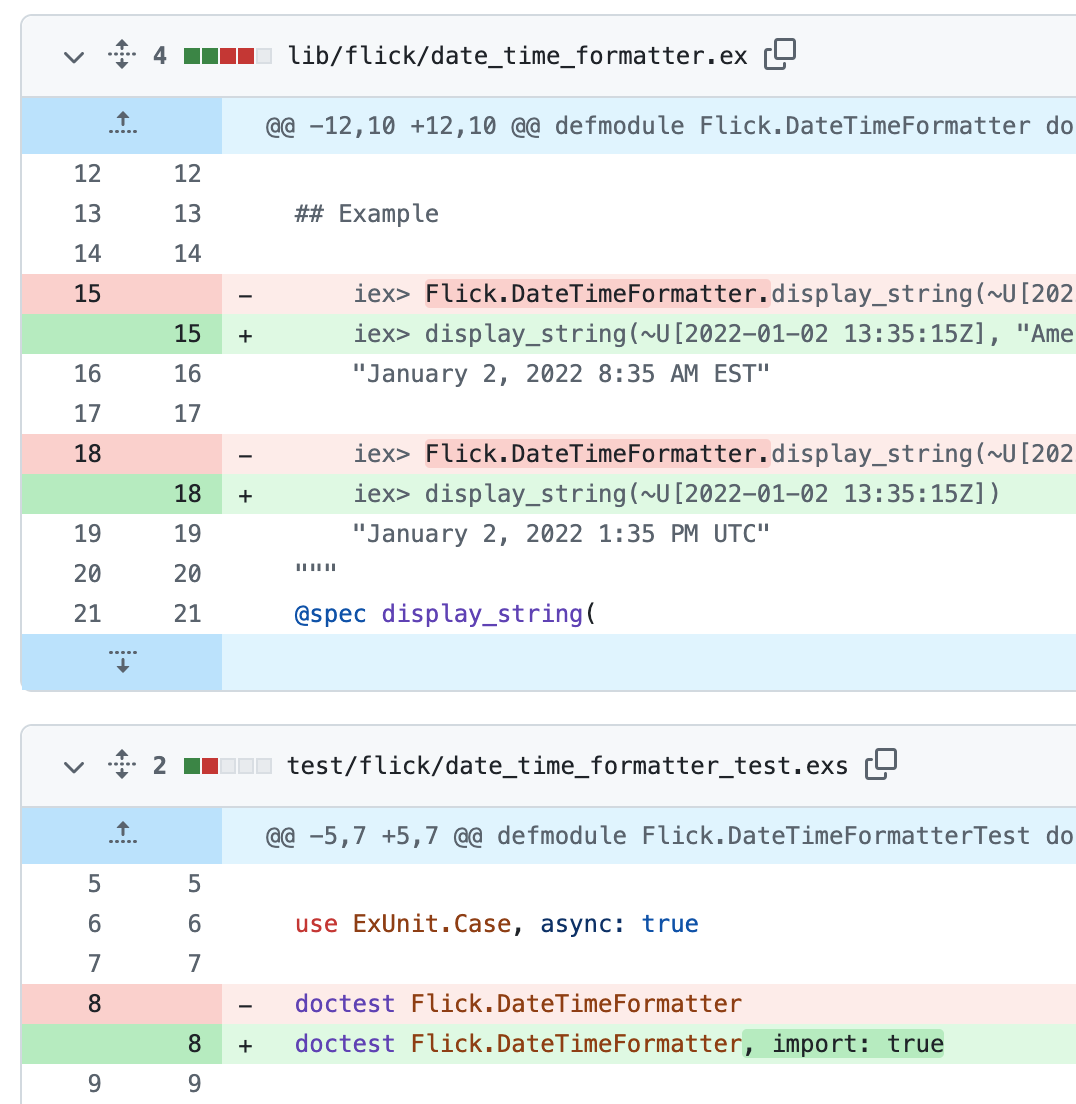Copy the lib/flick/date_time_formatter.ex path
This screenshot has height=1104, width=1076.
(780, 55)
